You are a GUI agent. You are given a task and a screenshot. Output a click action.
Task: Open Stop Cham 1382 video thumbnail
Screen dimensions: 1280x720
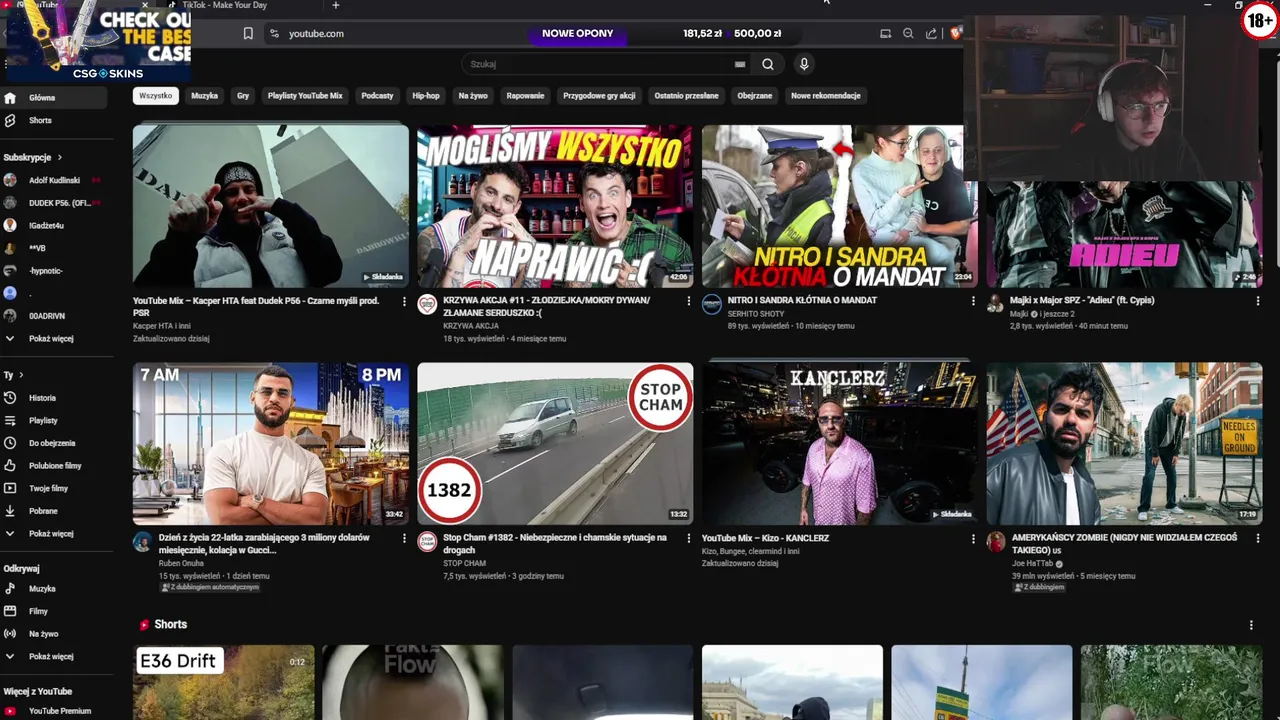click(x=555, y=444)
